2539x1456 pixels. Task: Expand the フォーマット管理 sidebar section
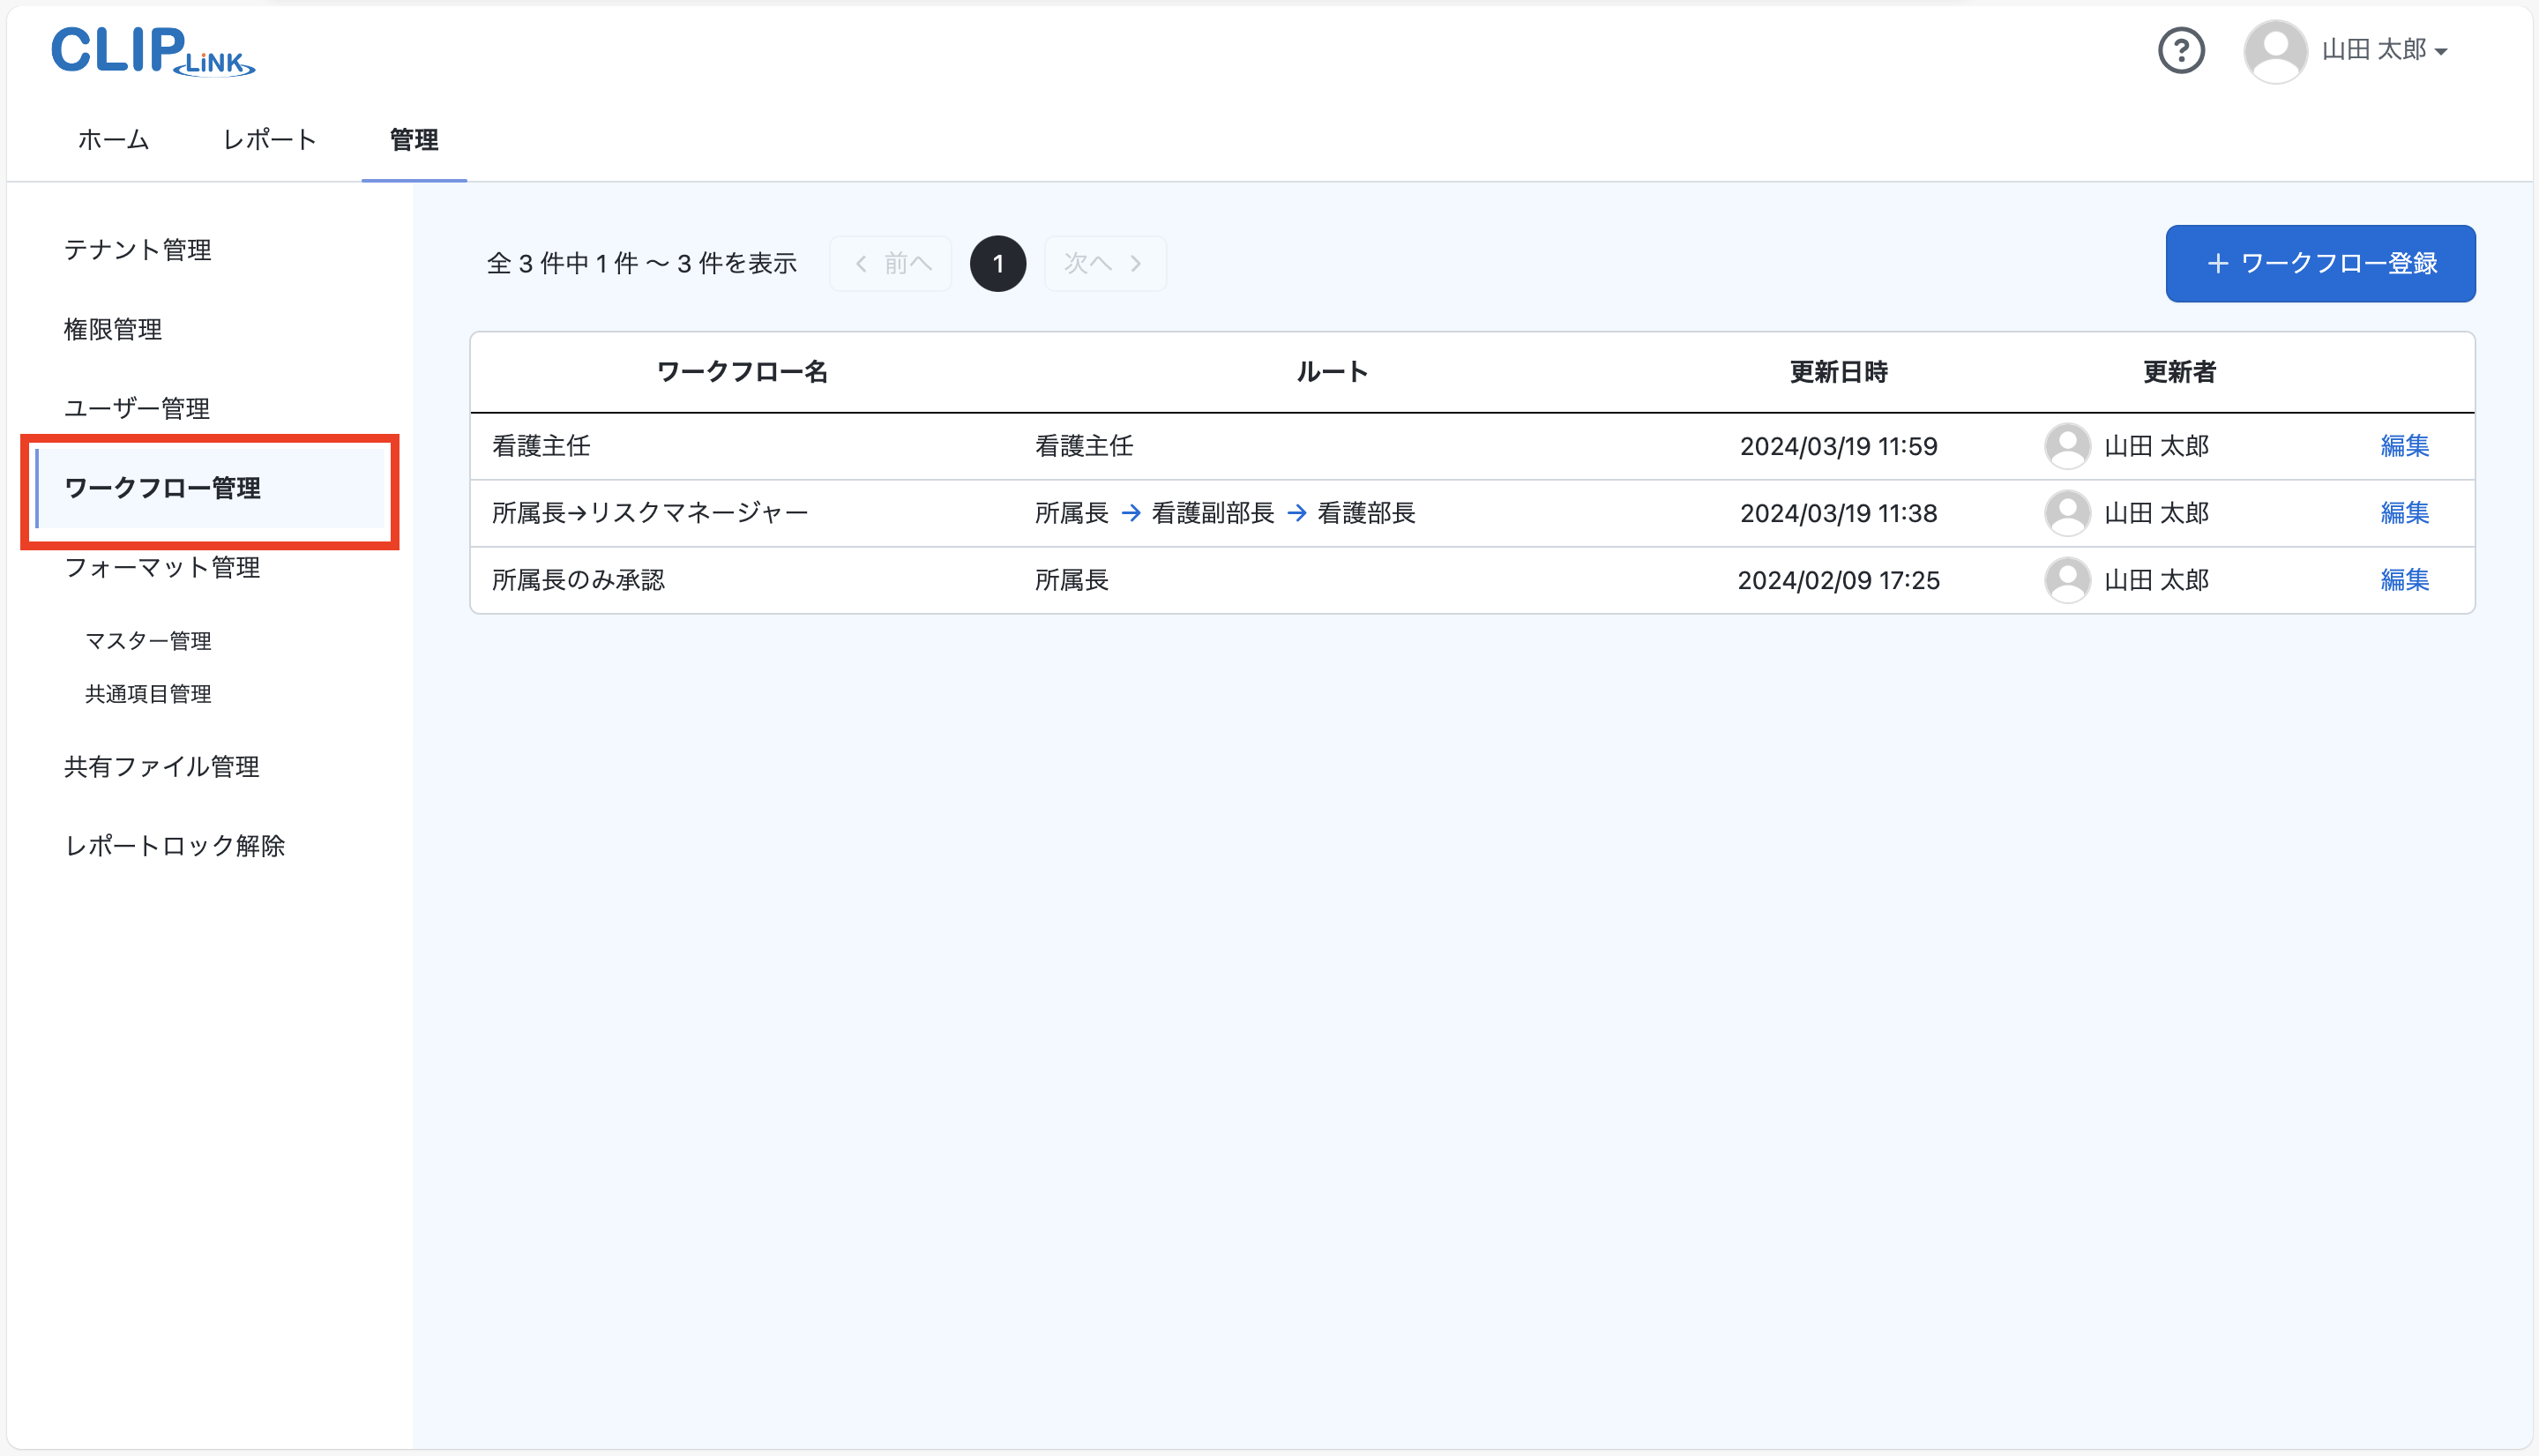[x=161, y=567]
